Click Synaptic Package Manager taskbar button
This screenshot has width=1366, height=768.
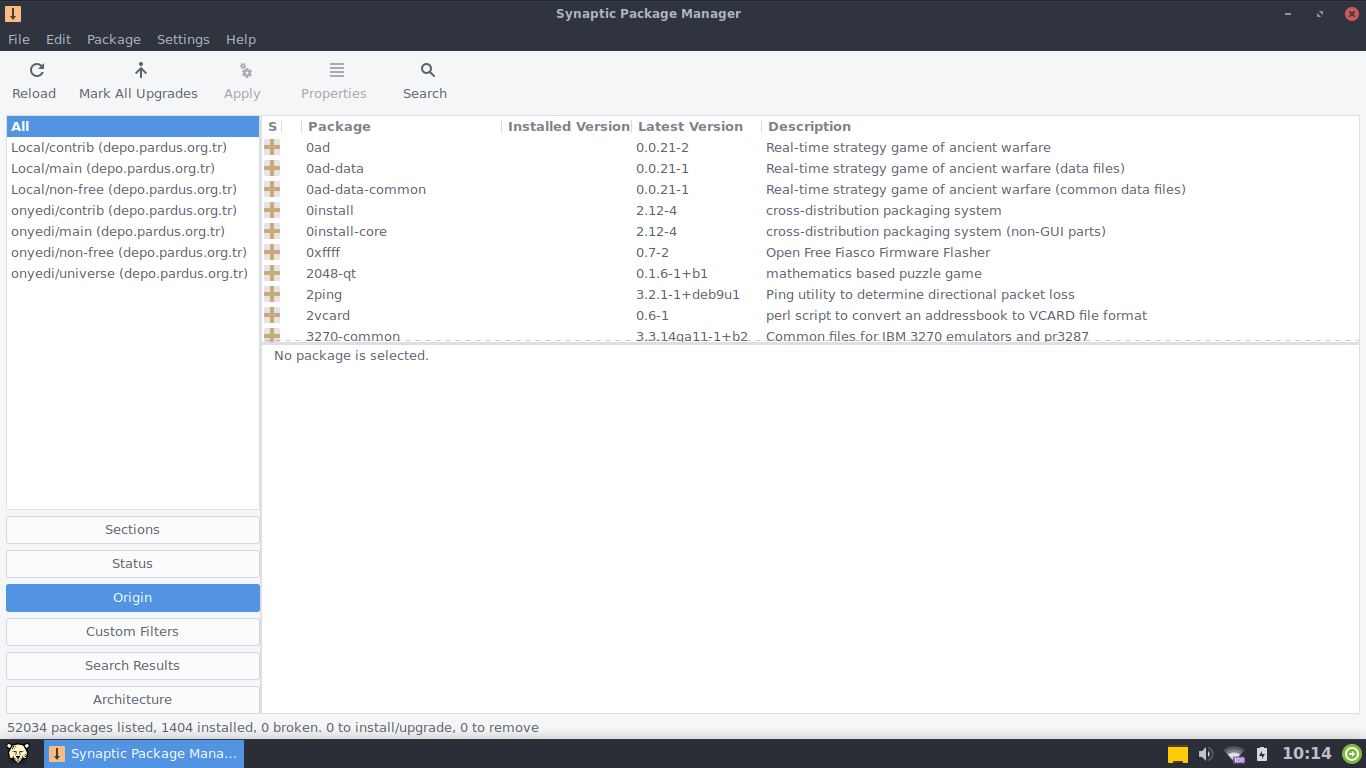tap(144, 754)
